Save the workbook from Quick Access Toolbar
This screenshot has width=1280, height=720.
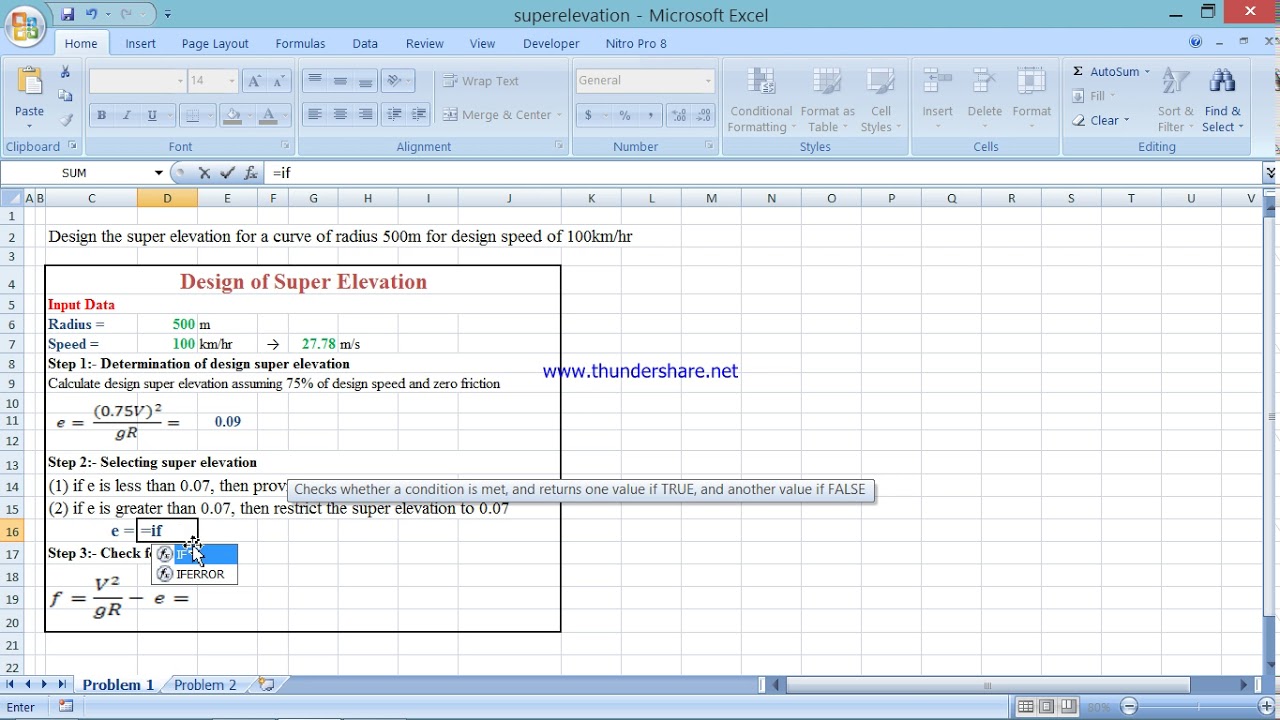coord(68,14)
